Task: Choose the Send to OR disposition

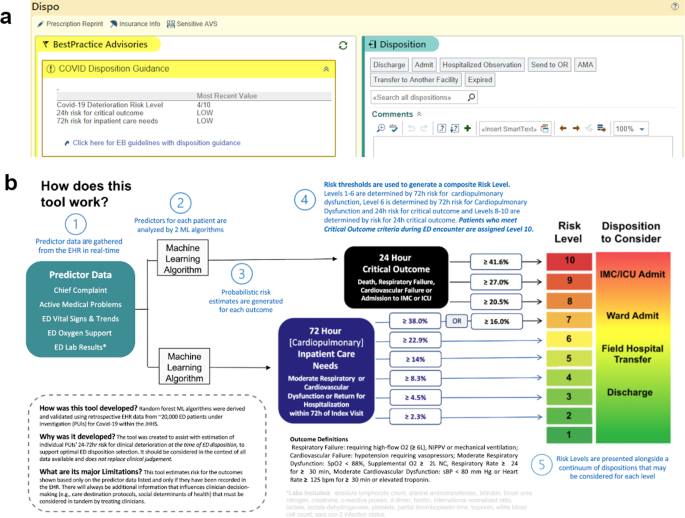Action: (x=549, y=64)
